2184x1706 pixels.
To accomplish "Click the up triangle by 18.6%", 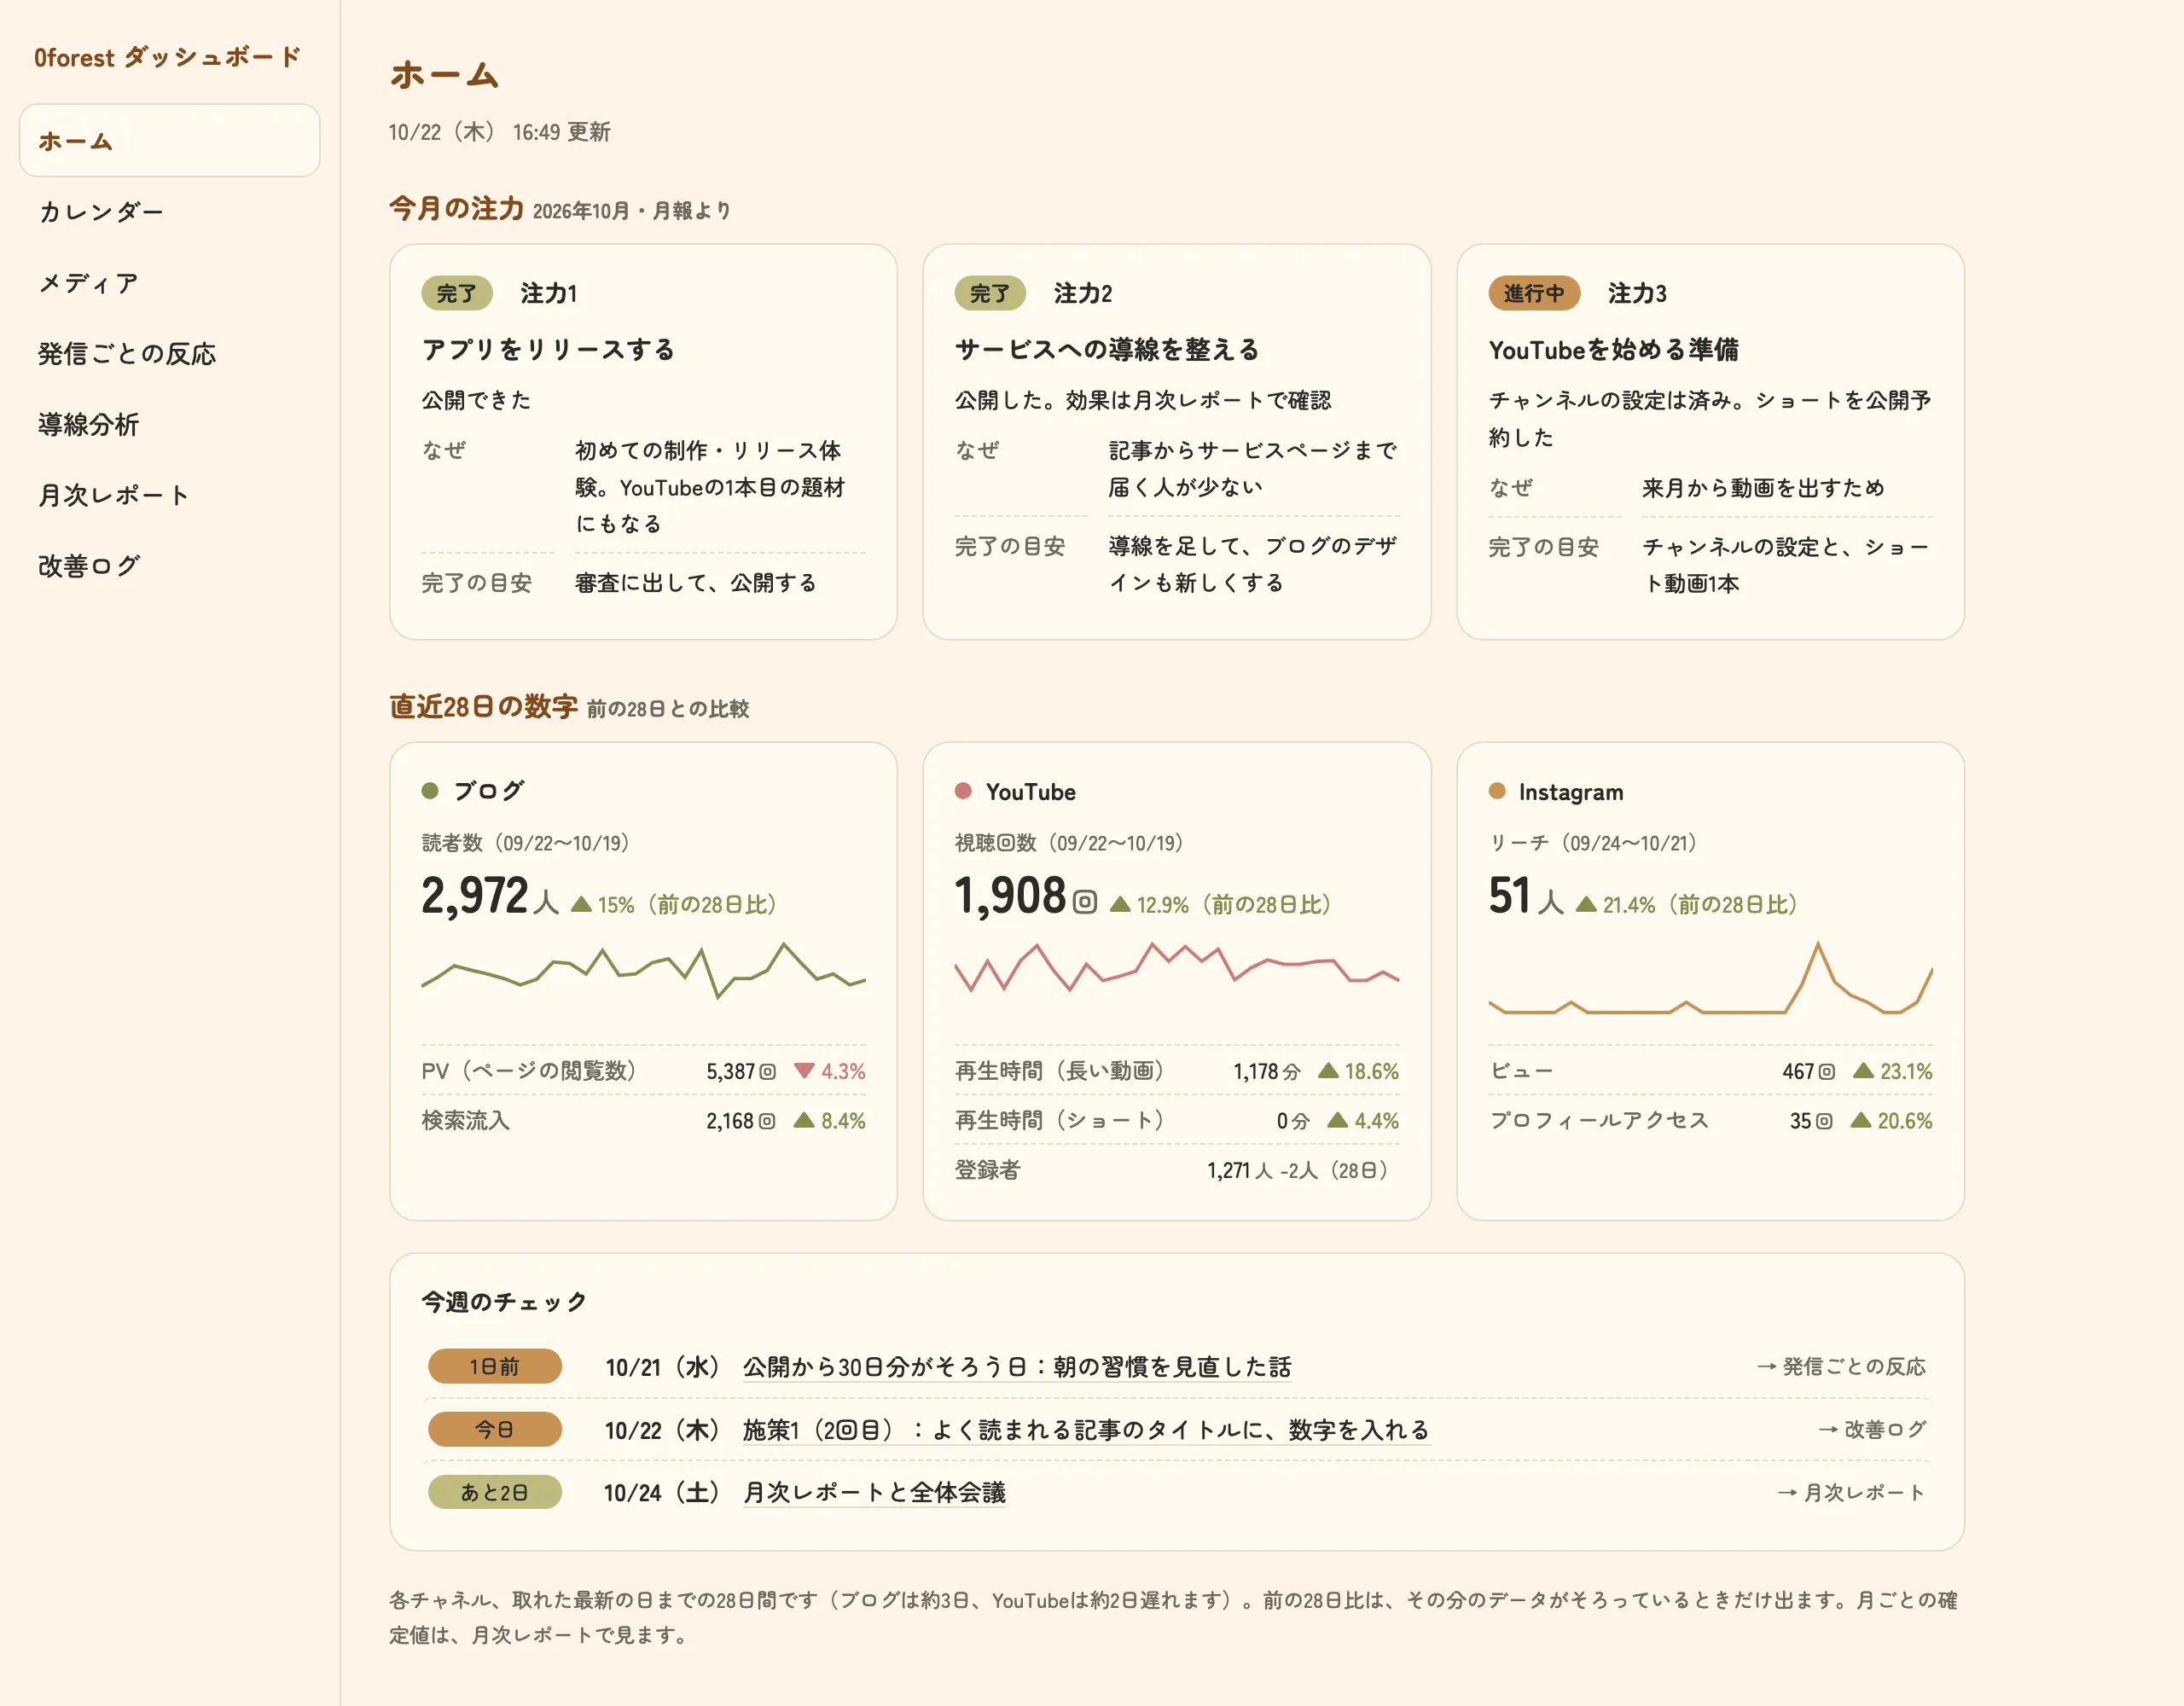I will 1328,1071.
